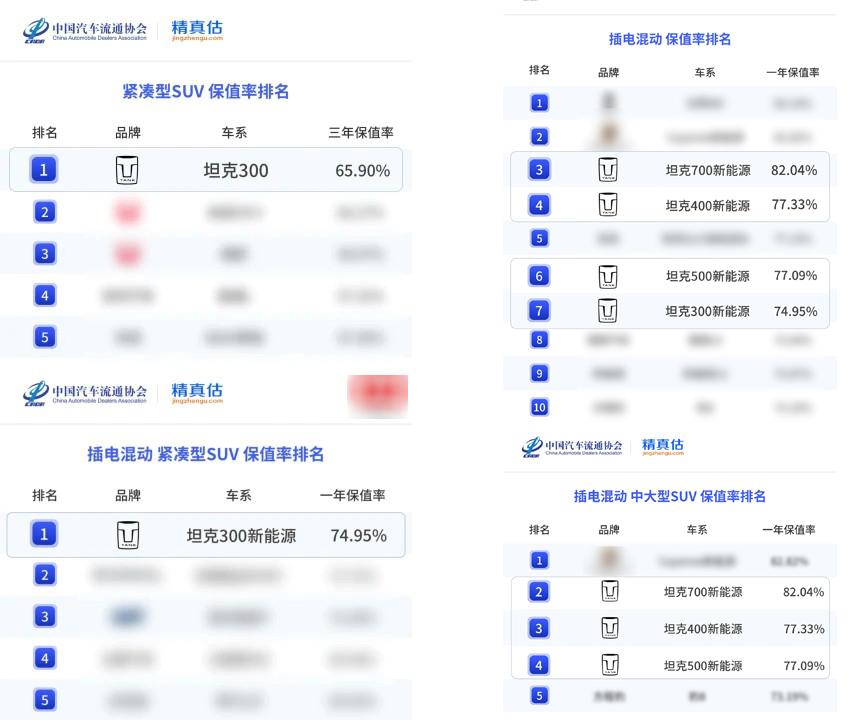Click 坦克500新能源 in the rank 4 row

point(703,666)
